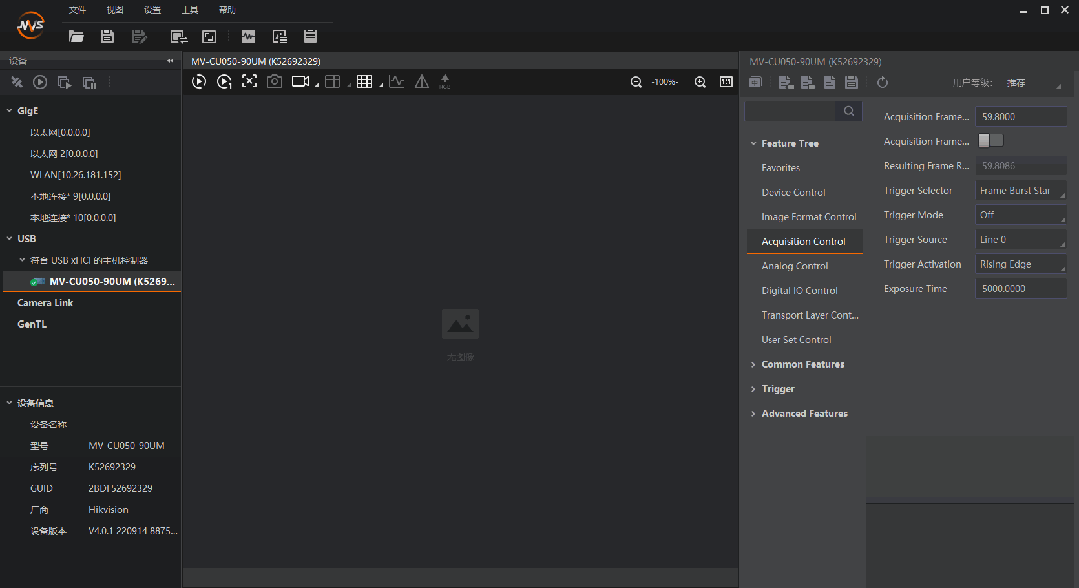Open the 文件 menu
1079x588 pixels.
coord(77,10)
